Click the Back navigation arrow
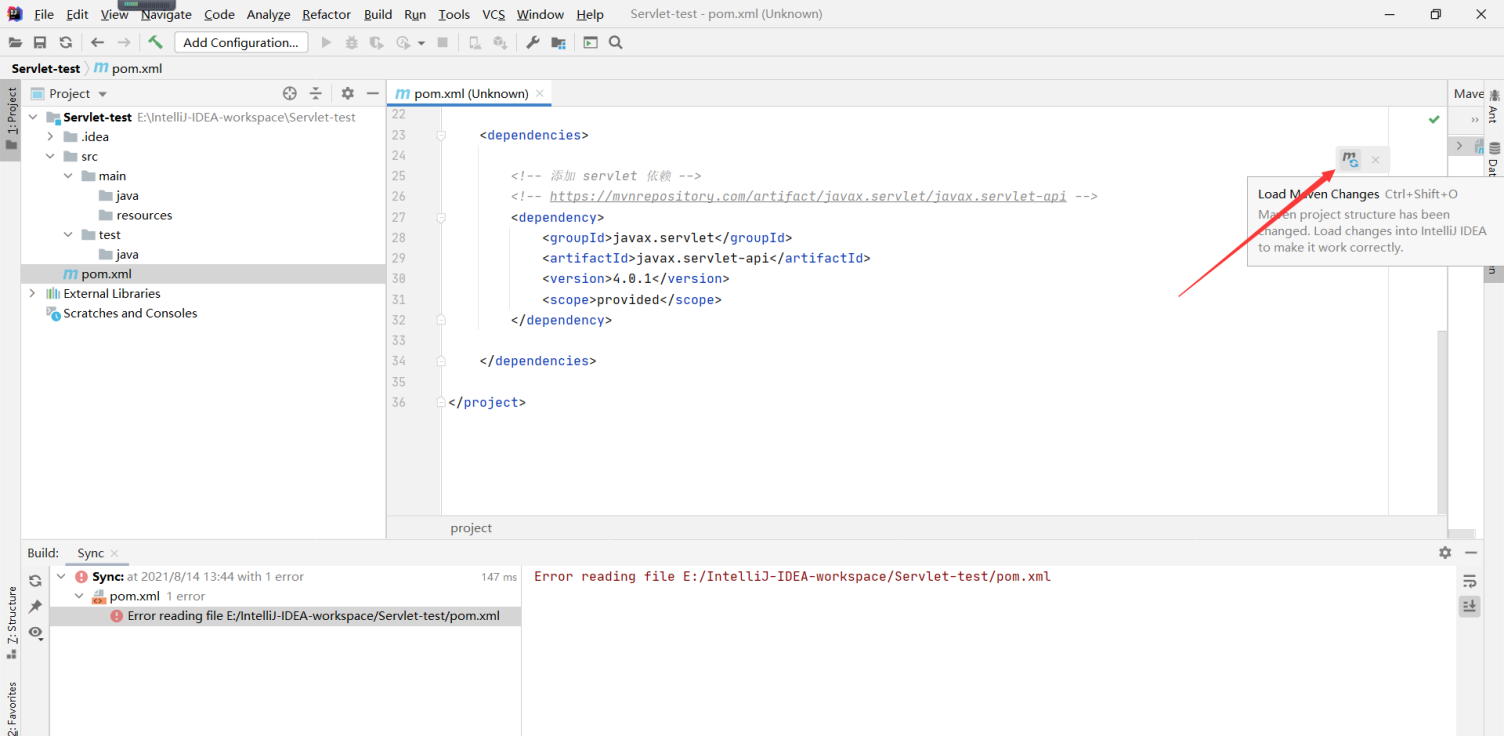Viewport: 1504px width, 736px height. click(x=97, y=42)
